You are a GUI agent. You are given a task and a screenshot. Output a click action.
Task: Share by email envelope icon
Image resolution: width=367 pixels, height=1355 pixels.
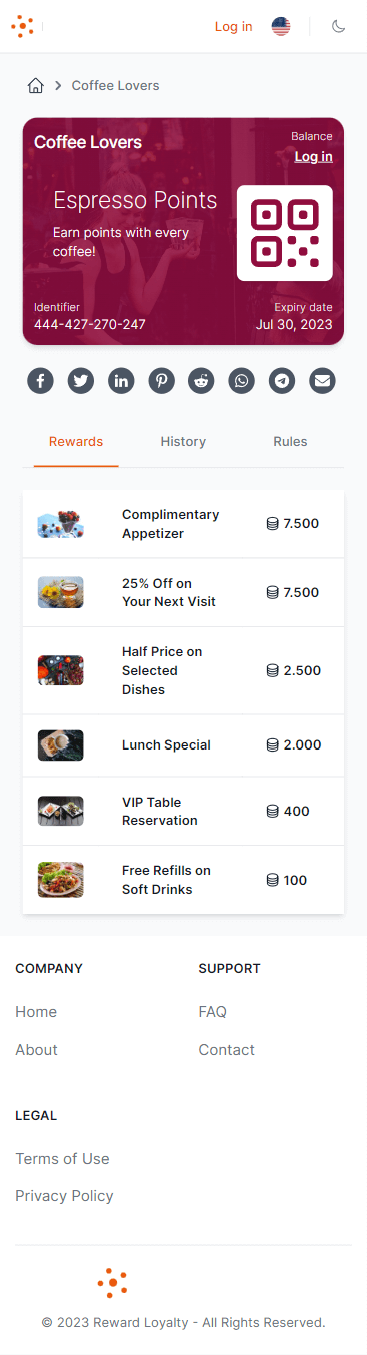(x=322, y=381)
